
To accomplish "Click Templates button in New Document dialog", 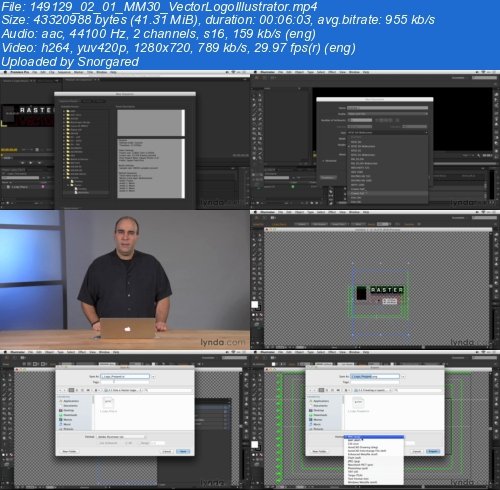I will pyautogui.click(x=328, y=177).
